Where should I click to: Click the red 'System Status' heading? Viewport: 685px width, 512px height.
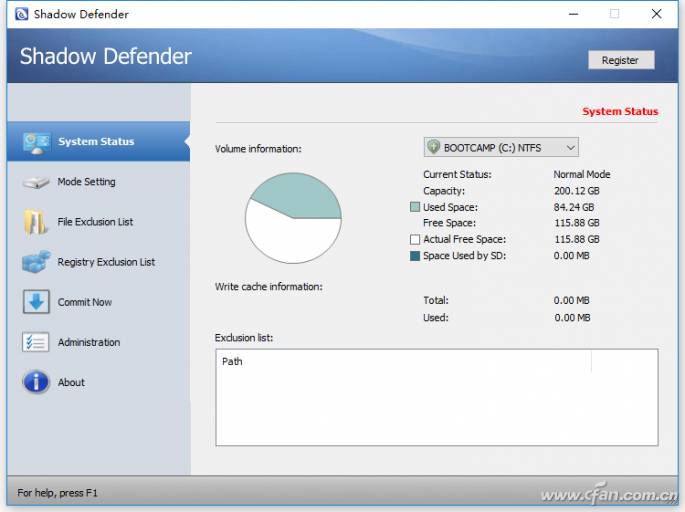click(620, 111)
